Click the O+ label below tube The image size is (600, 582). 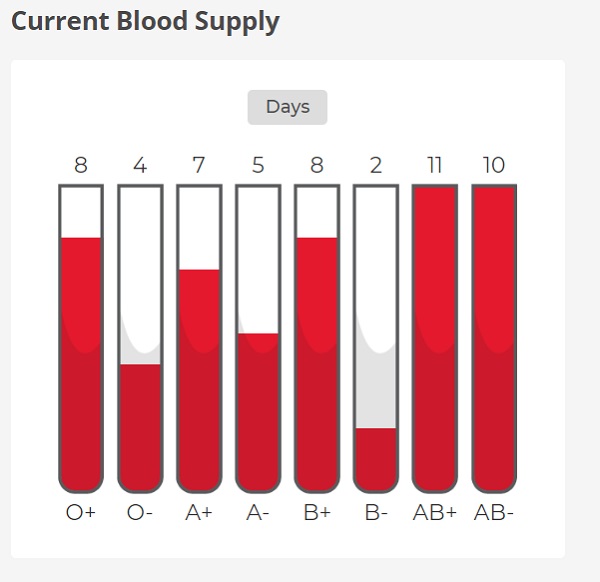coord(81,513)
